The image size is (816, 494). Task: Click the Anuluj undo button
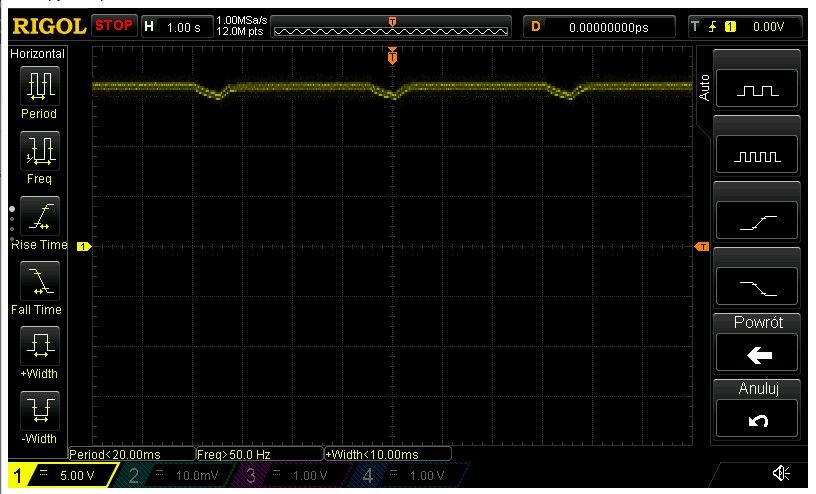click(x=757, y=418)
